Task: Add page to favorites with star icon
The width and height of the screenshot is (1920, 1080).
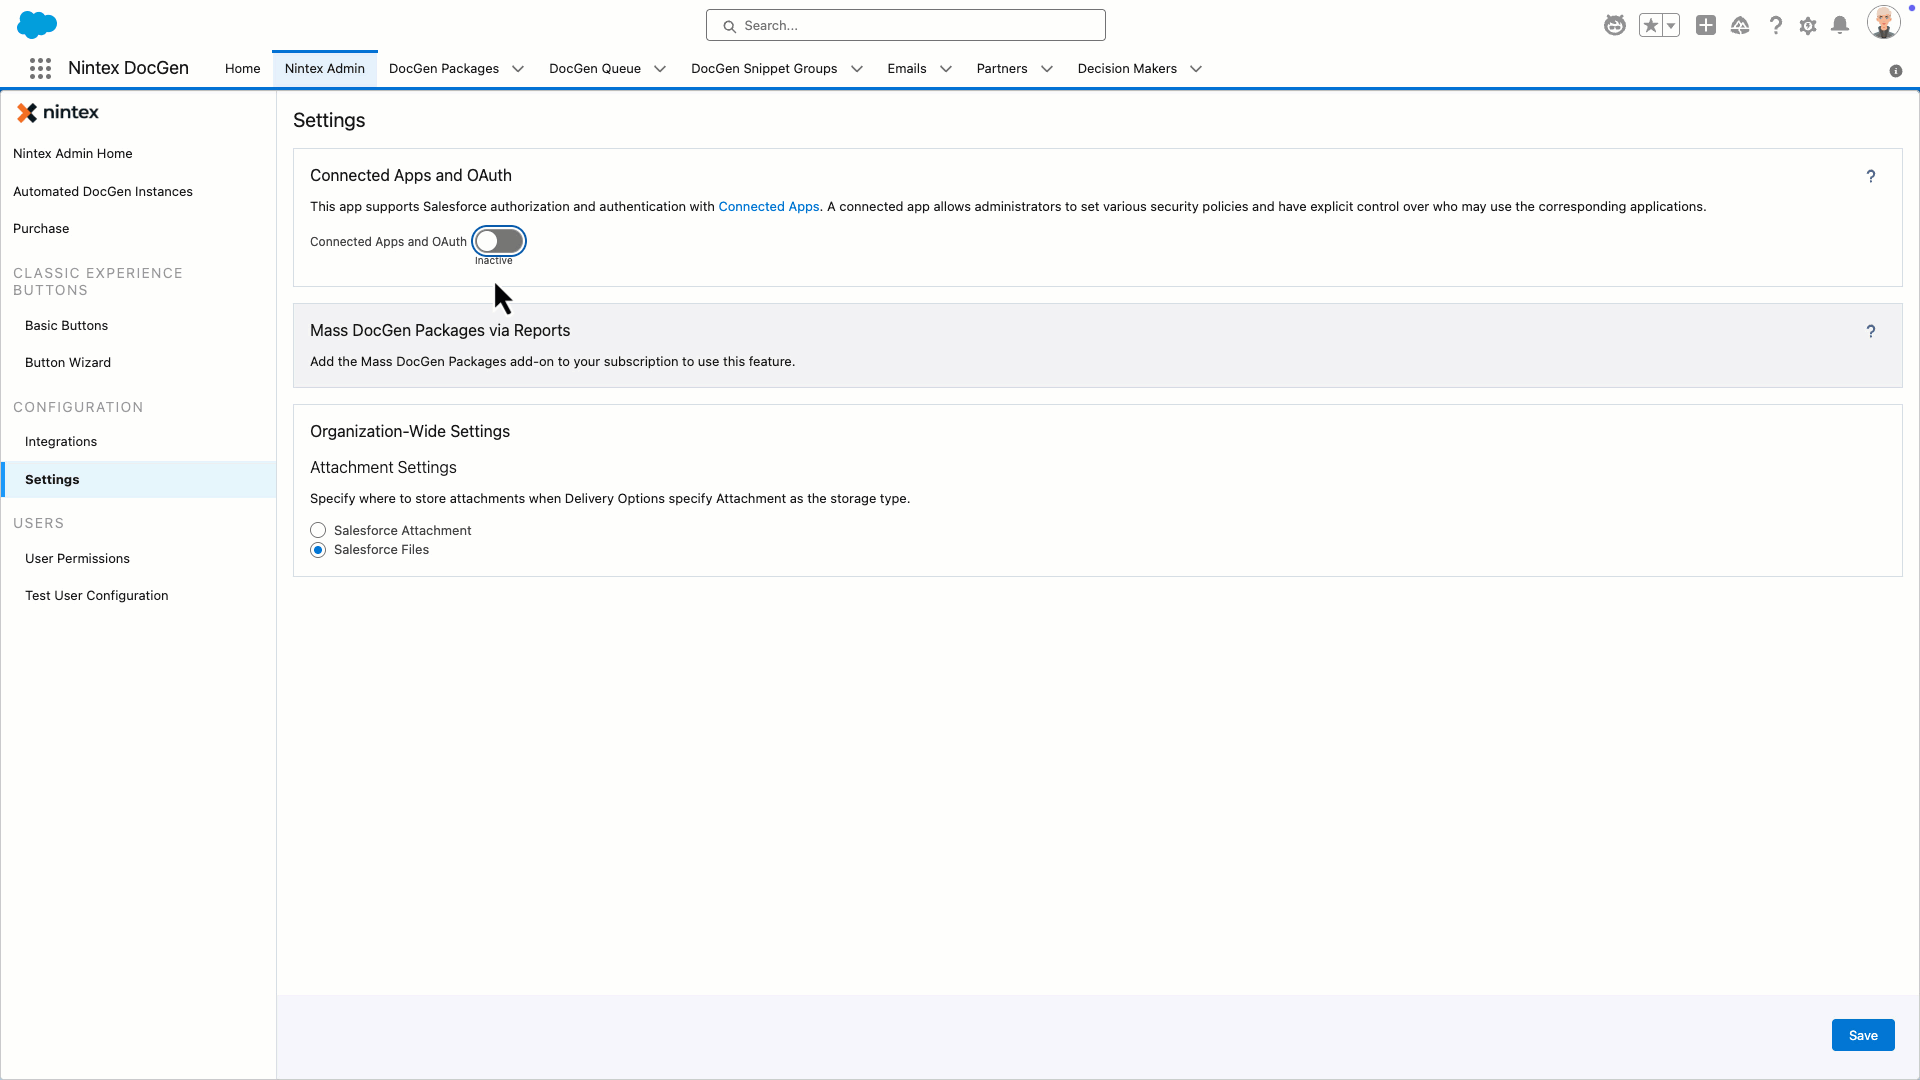Action: pos(1650,26)
